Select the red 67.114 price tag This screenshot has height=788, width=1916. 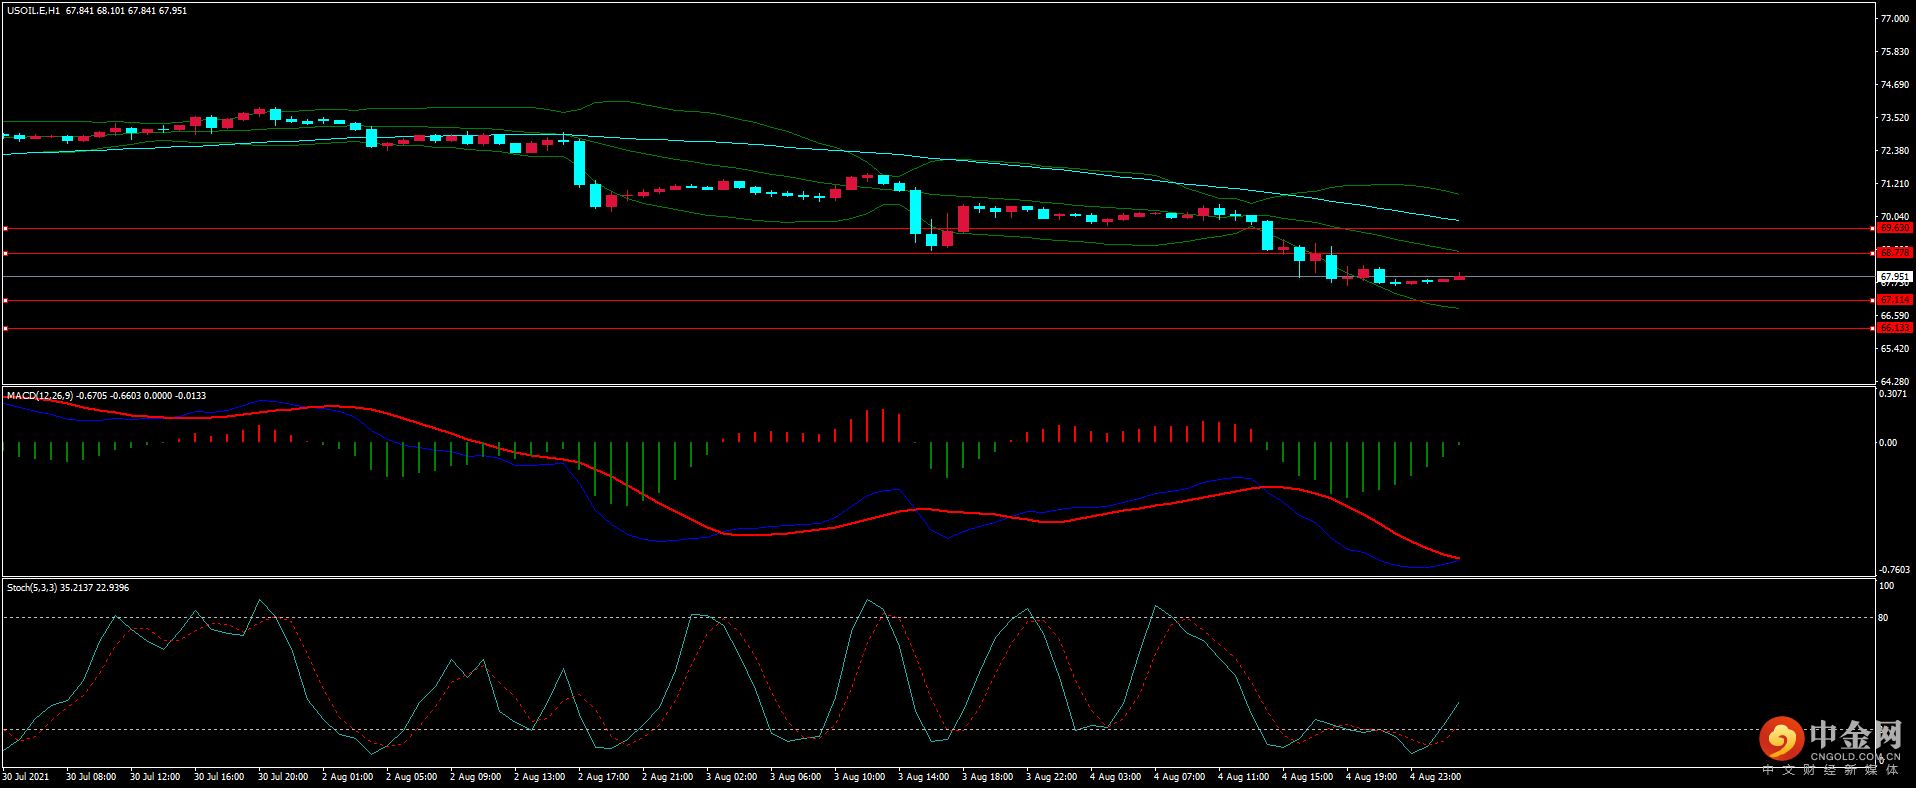click(1895, 300)
